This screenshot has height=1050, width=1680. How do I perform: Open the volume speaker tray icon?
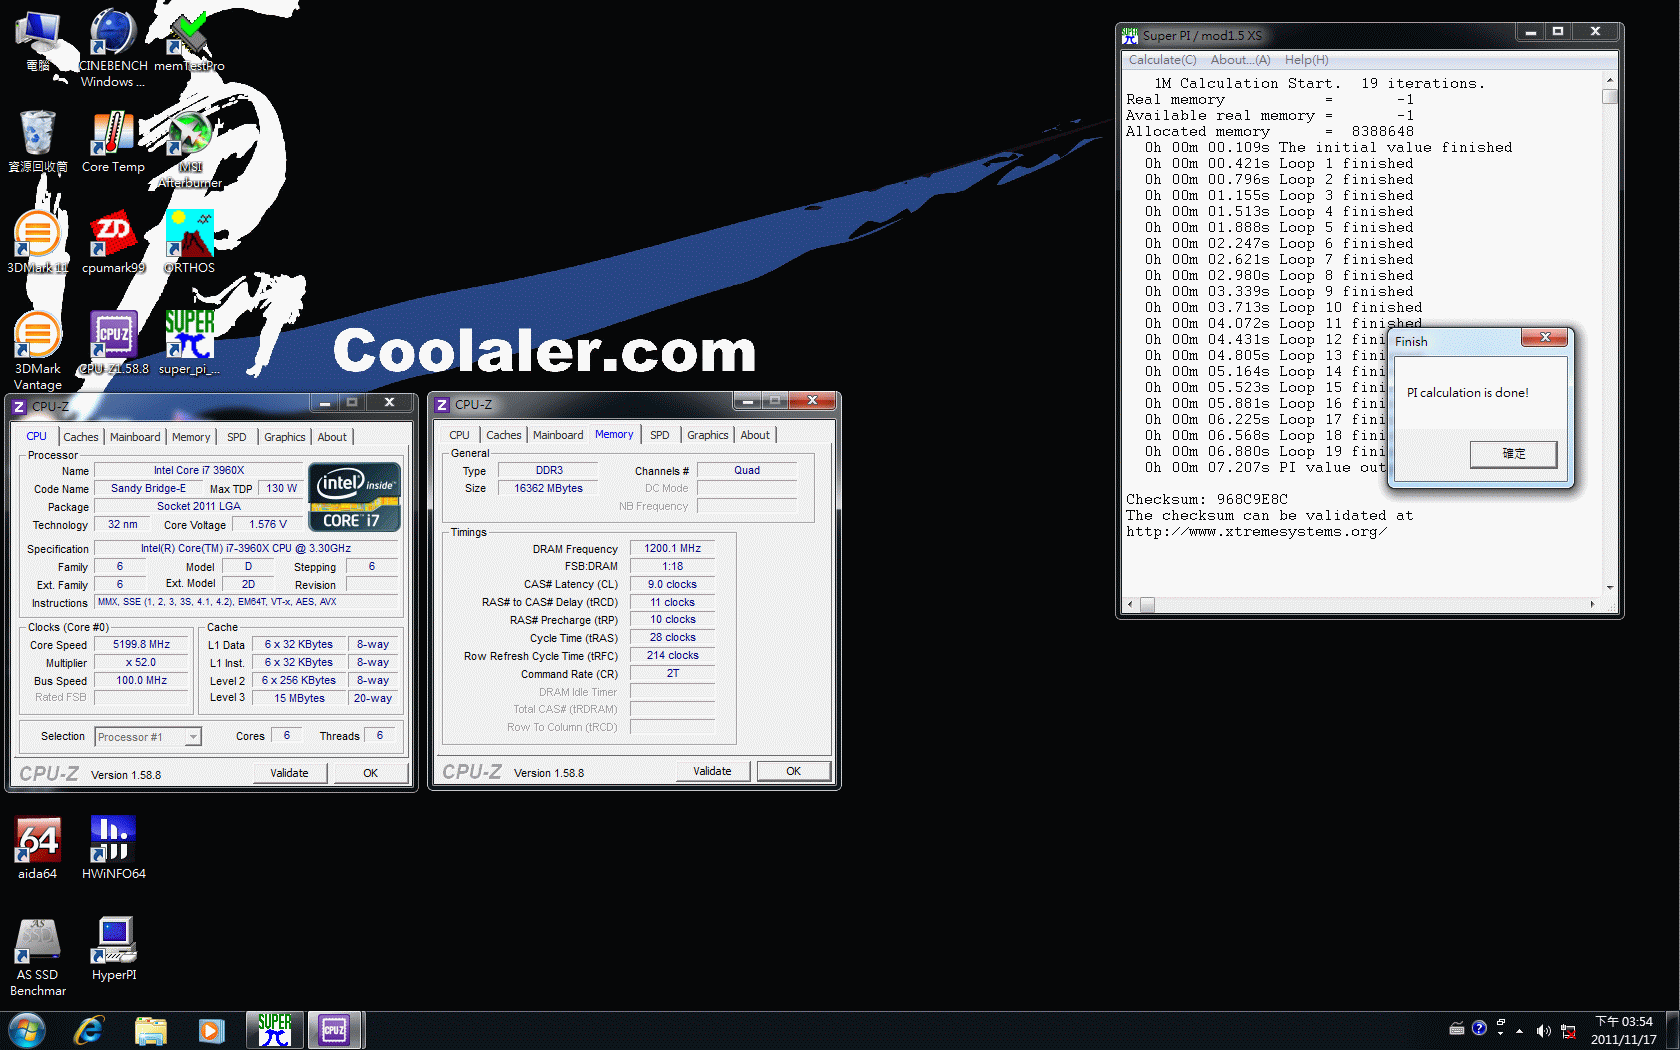point(1543,1030)
